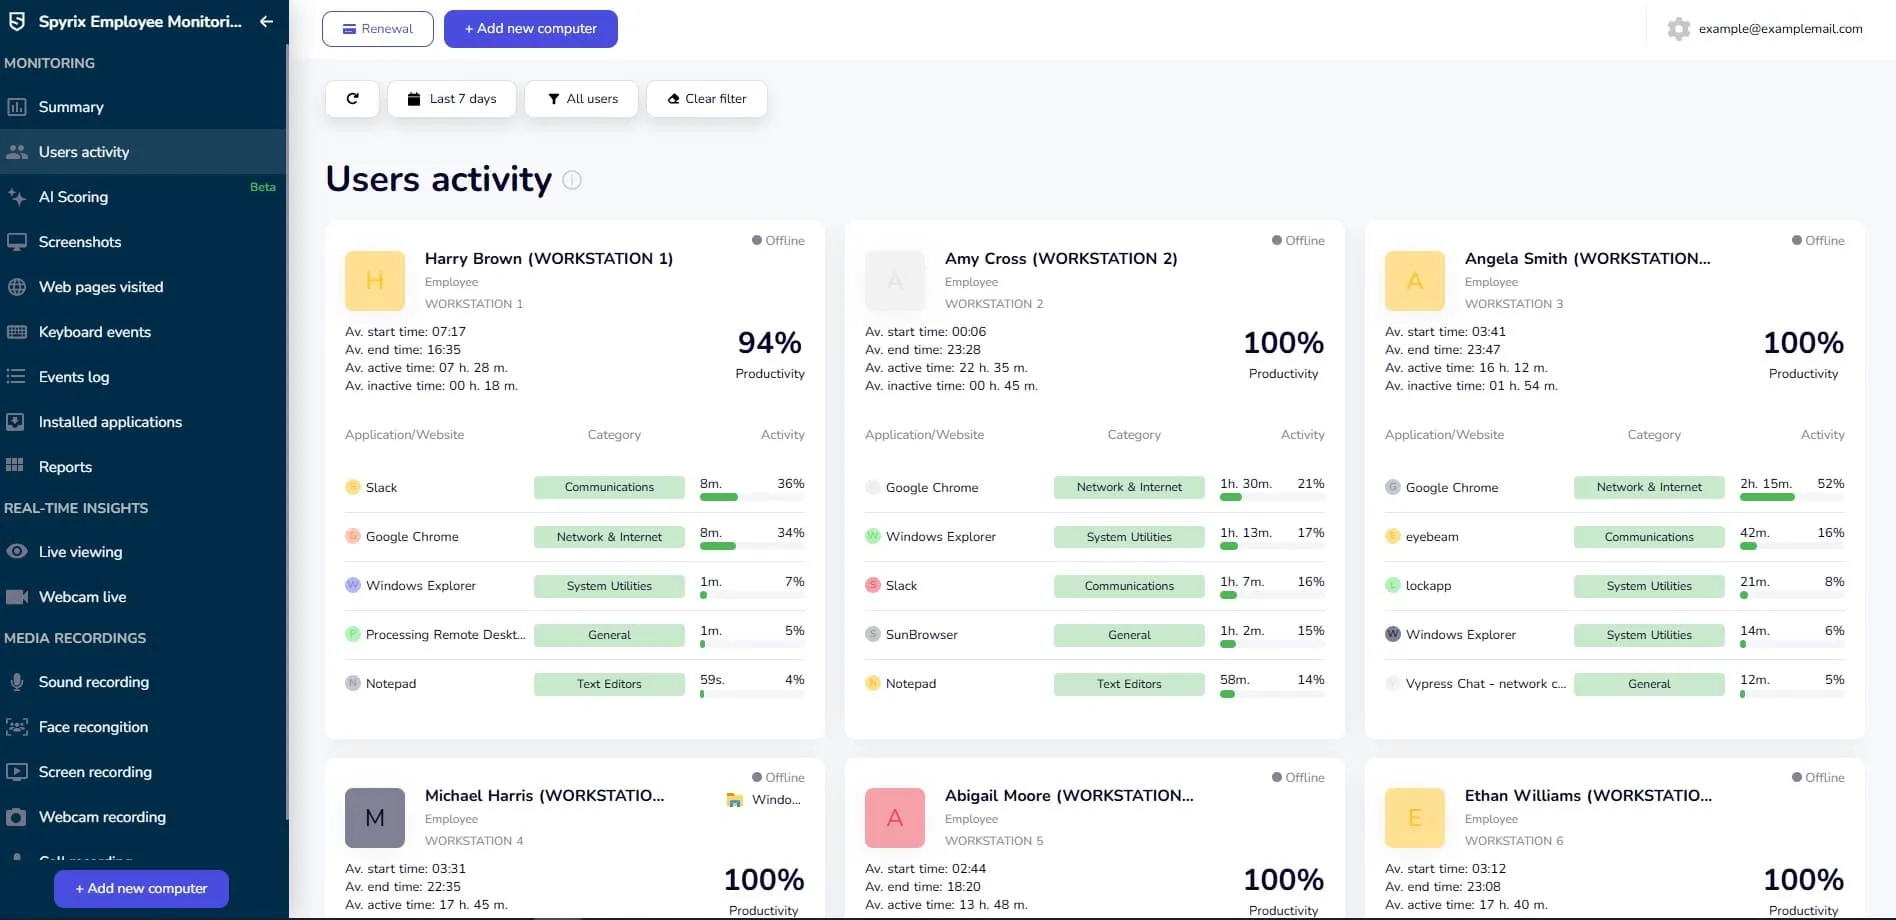The height and width of the screenshot is (920, 1896).
Task: Click Harry Brown's Slack activity progress bar
Action: [x=751, y=497]
